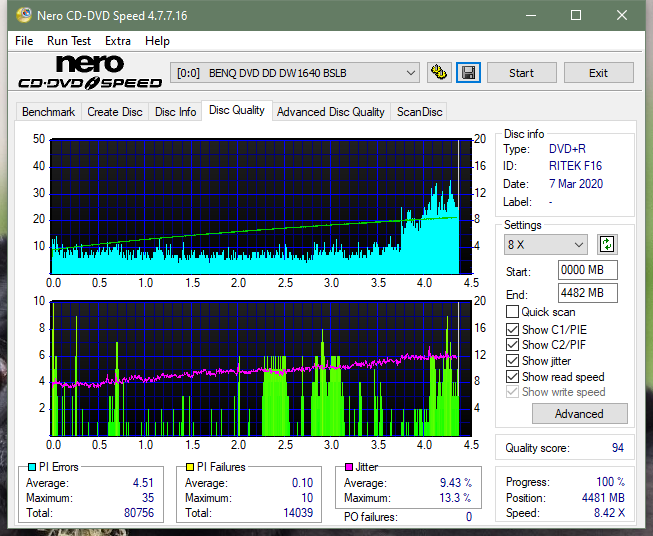This screenshot has height=536, width=653.
Task: Click PI Errors maximum value 35
Action: (x=148, y=498)
